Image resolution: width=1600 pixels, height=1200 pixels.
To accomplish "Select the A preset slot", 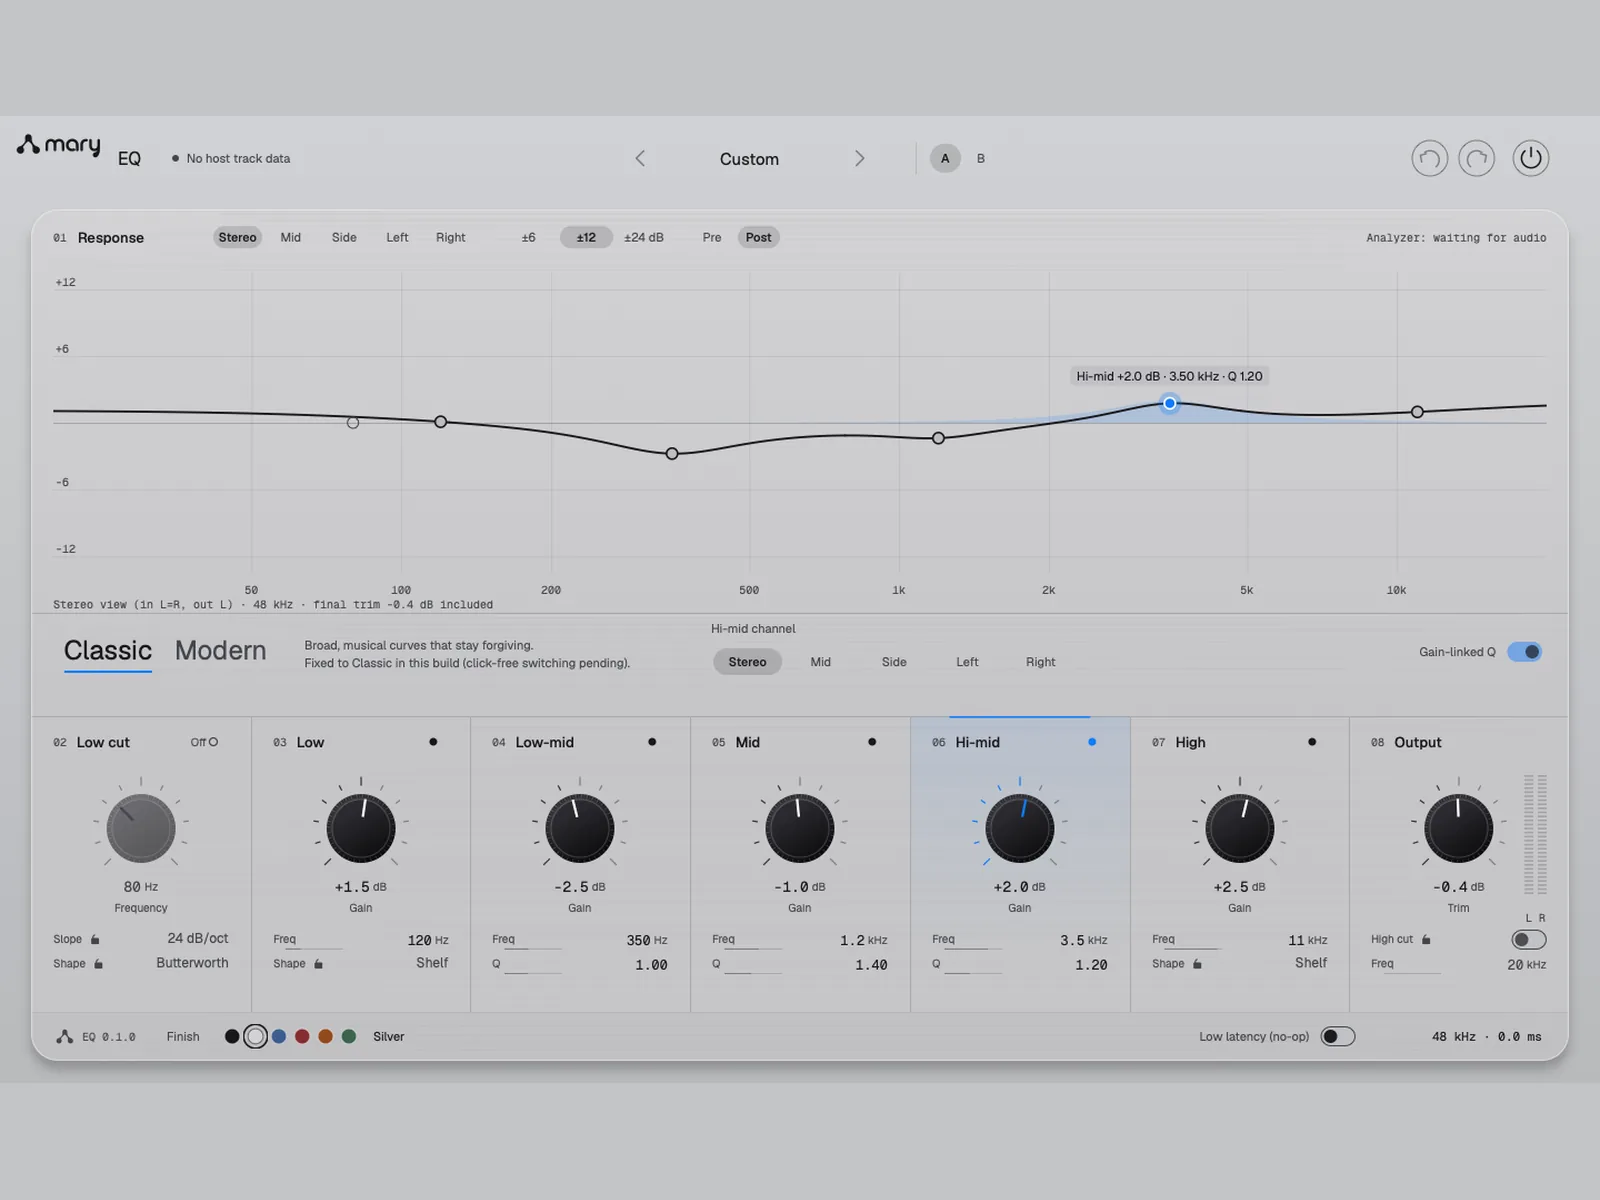I will [x=945, y=158].
